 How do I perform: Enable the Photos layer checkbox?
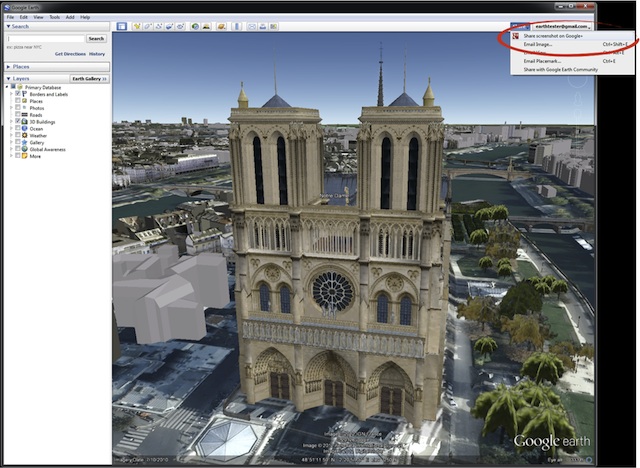18,108
